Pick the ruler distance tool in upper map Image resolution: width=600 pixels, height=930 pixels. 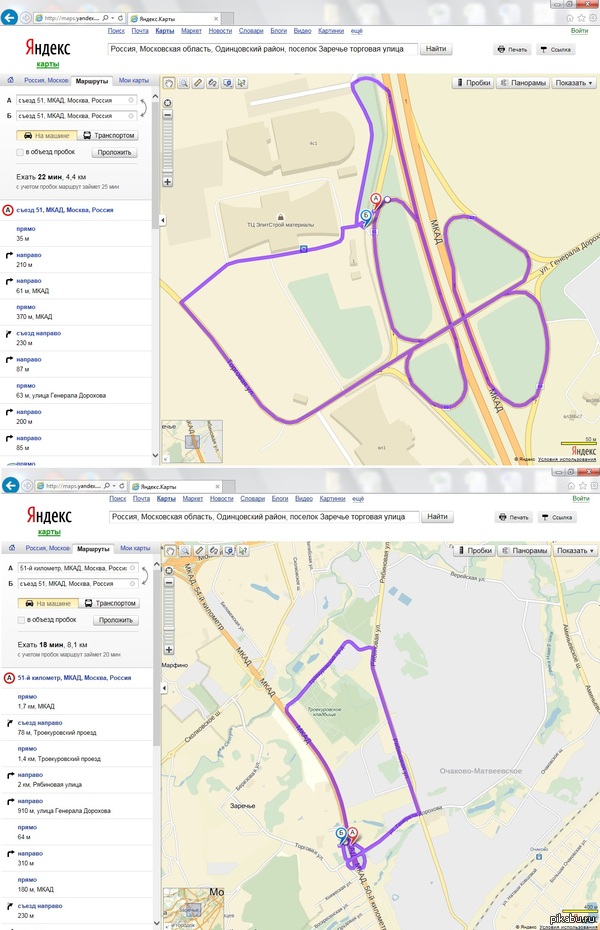(x=198, y=84)
